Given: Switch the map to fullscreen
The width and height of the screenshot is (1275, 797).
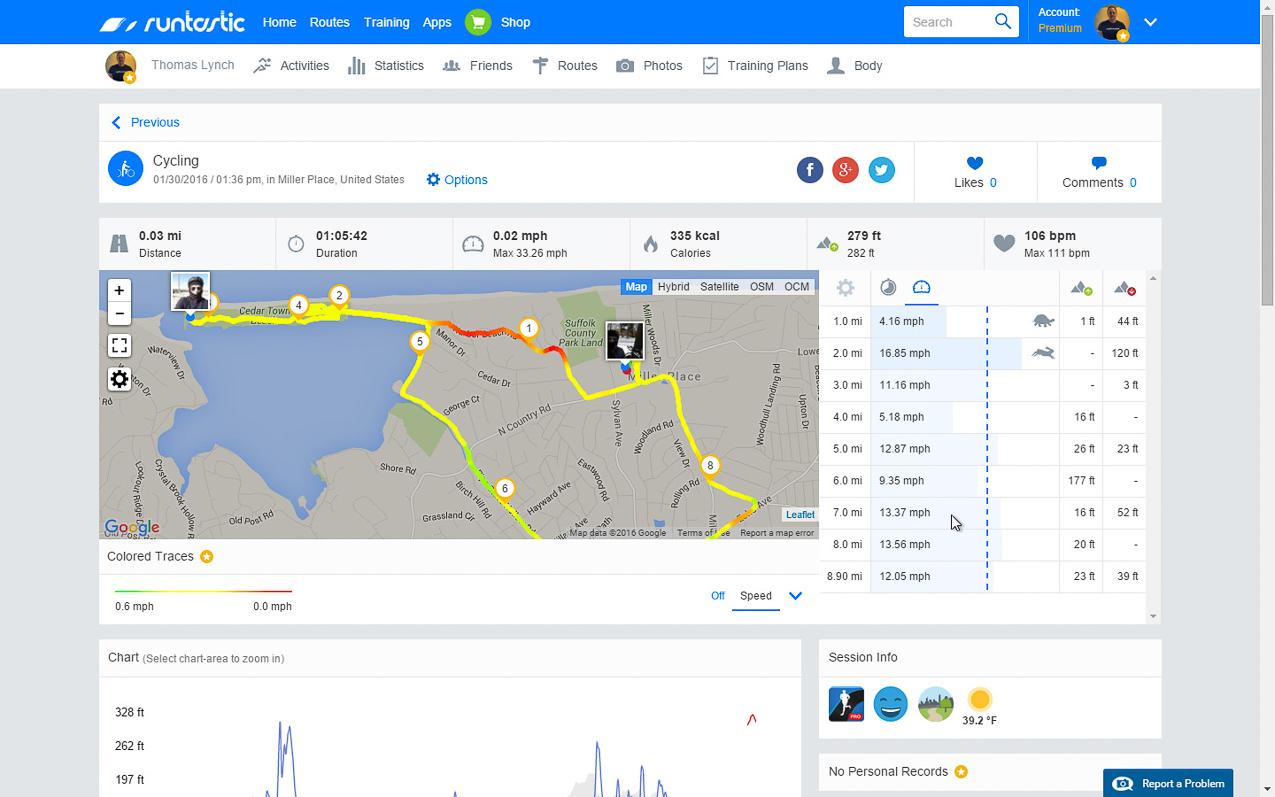Looking at the screenshot, I should click(x=119, y=346).
